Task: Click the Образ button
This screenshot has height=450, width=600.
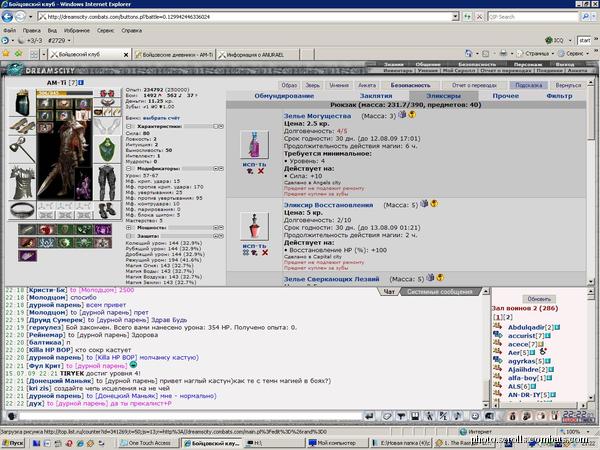Action: 289,85
